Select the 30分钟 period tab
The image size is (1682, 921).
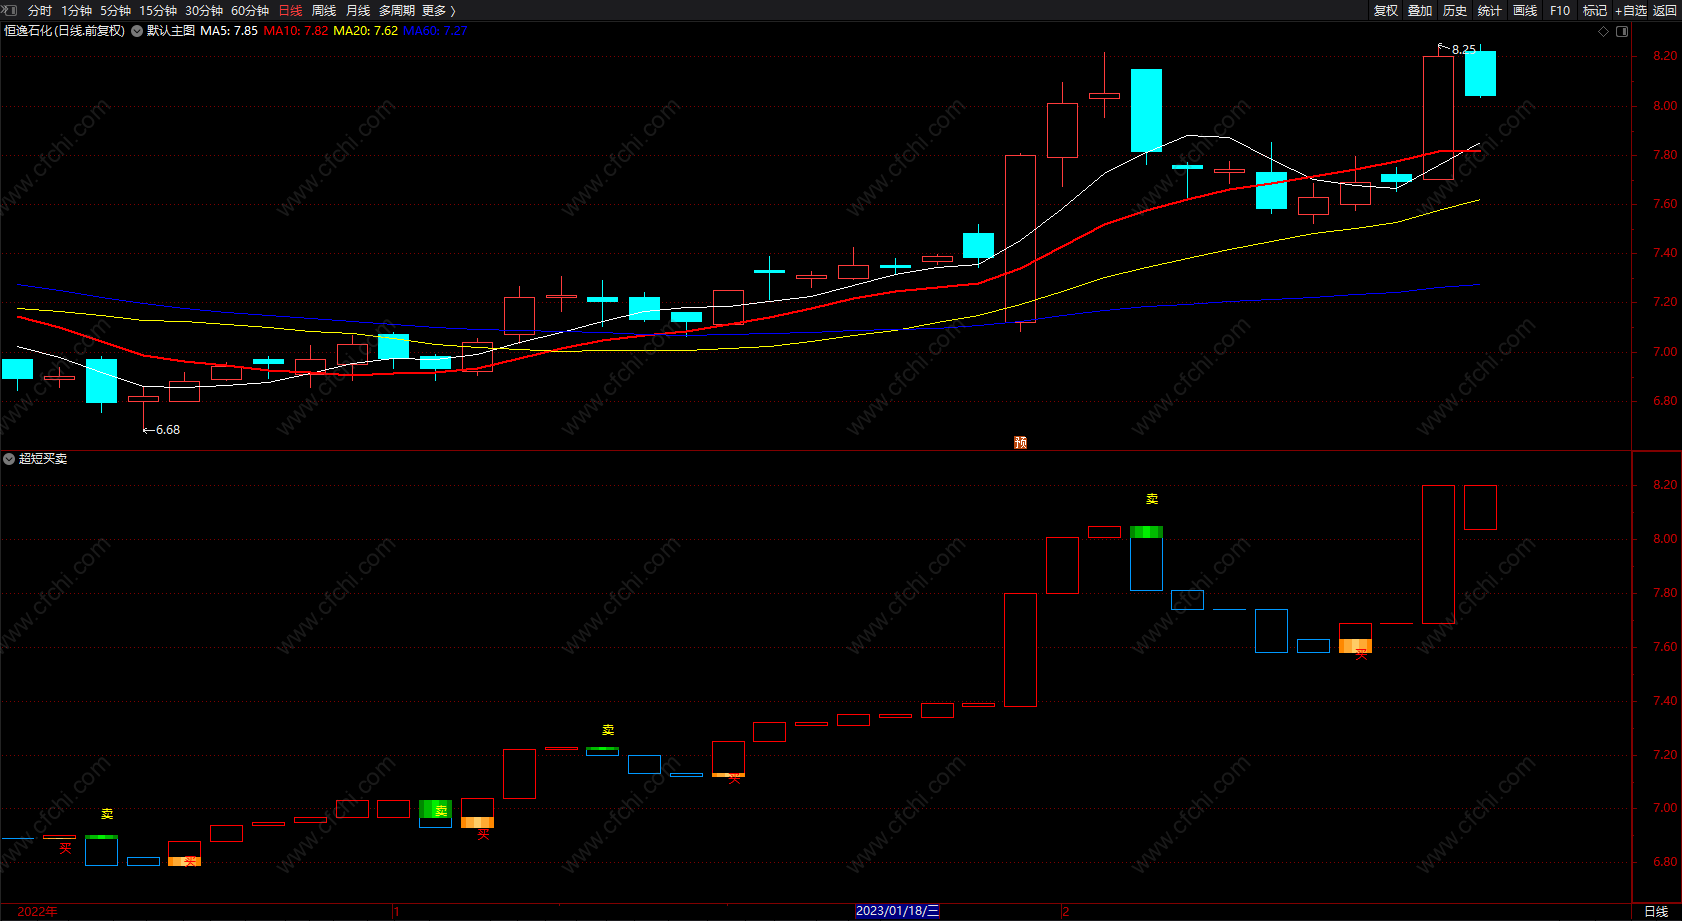(204, 10)
